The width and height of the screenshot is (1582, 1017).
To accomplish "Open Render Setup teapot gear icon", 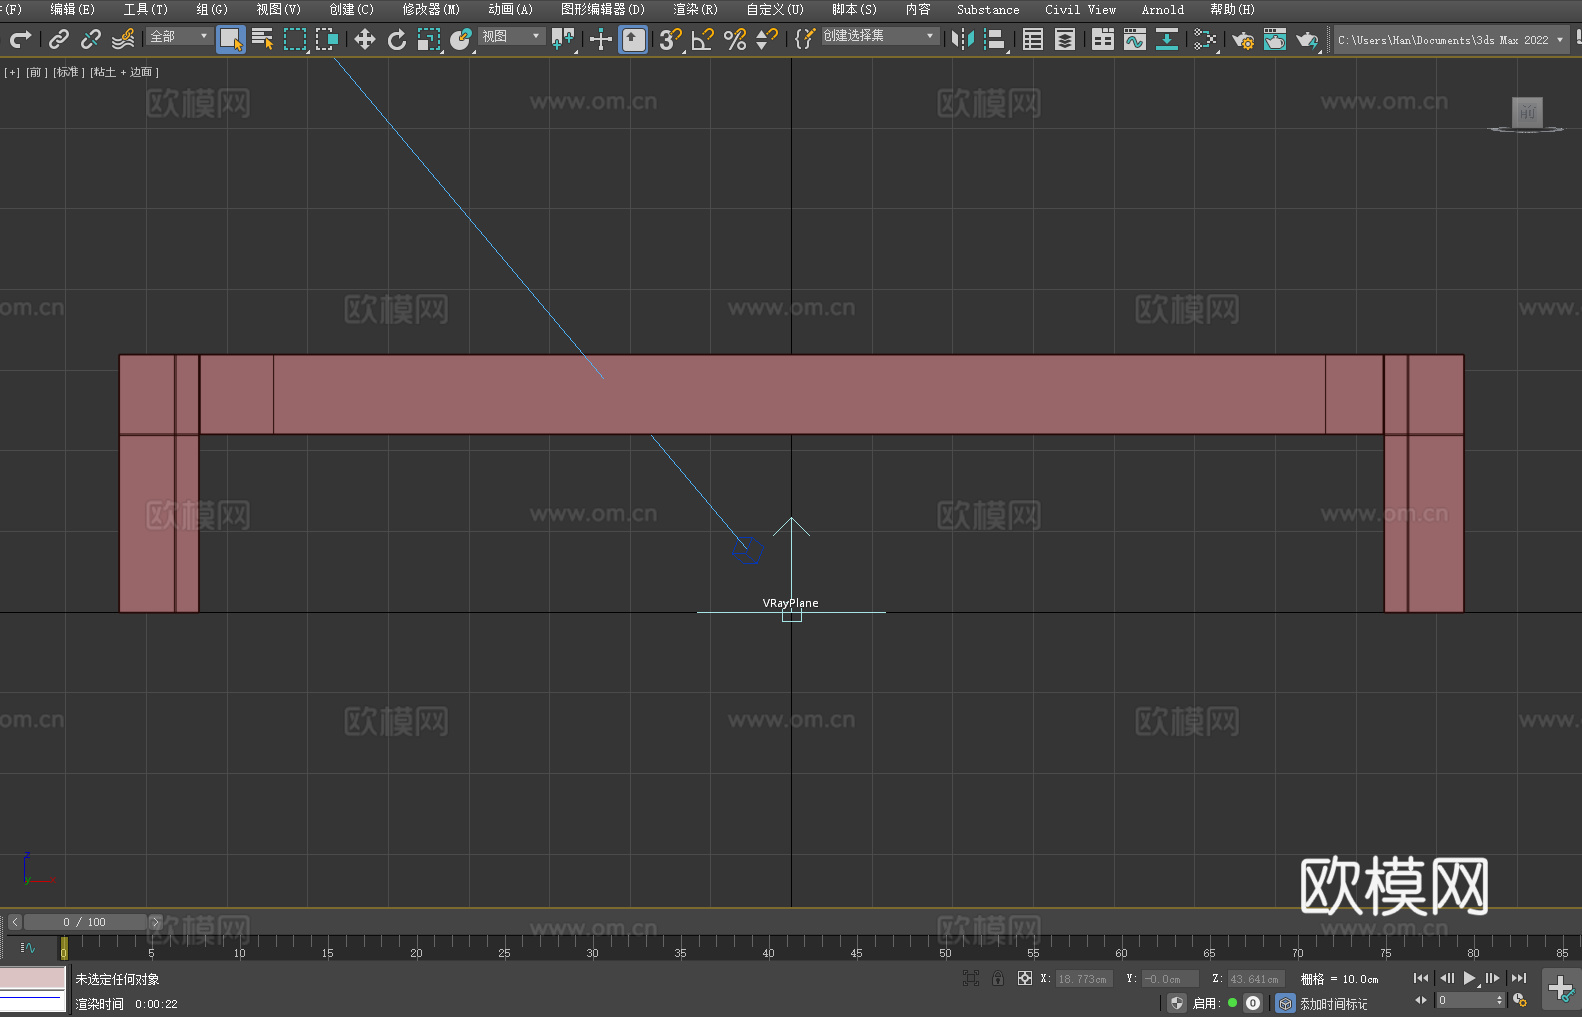I will (1243, 39).
